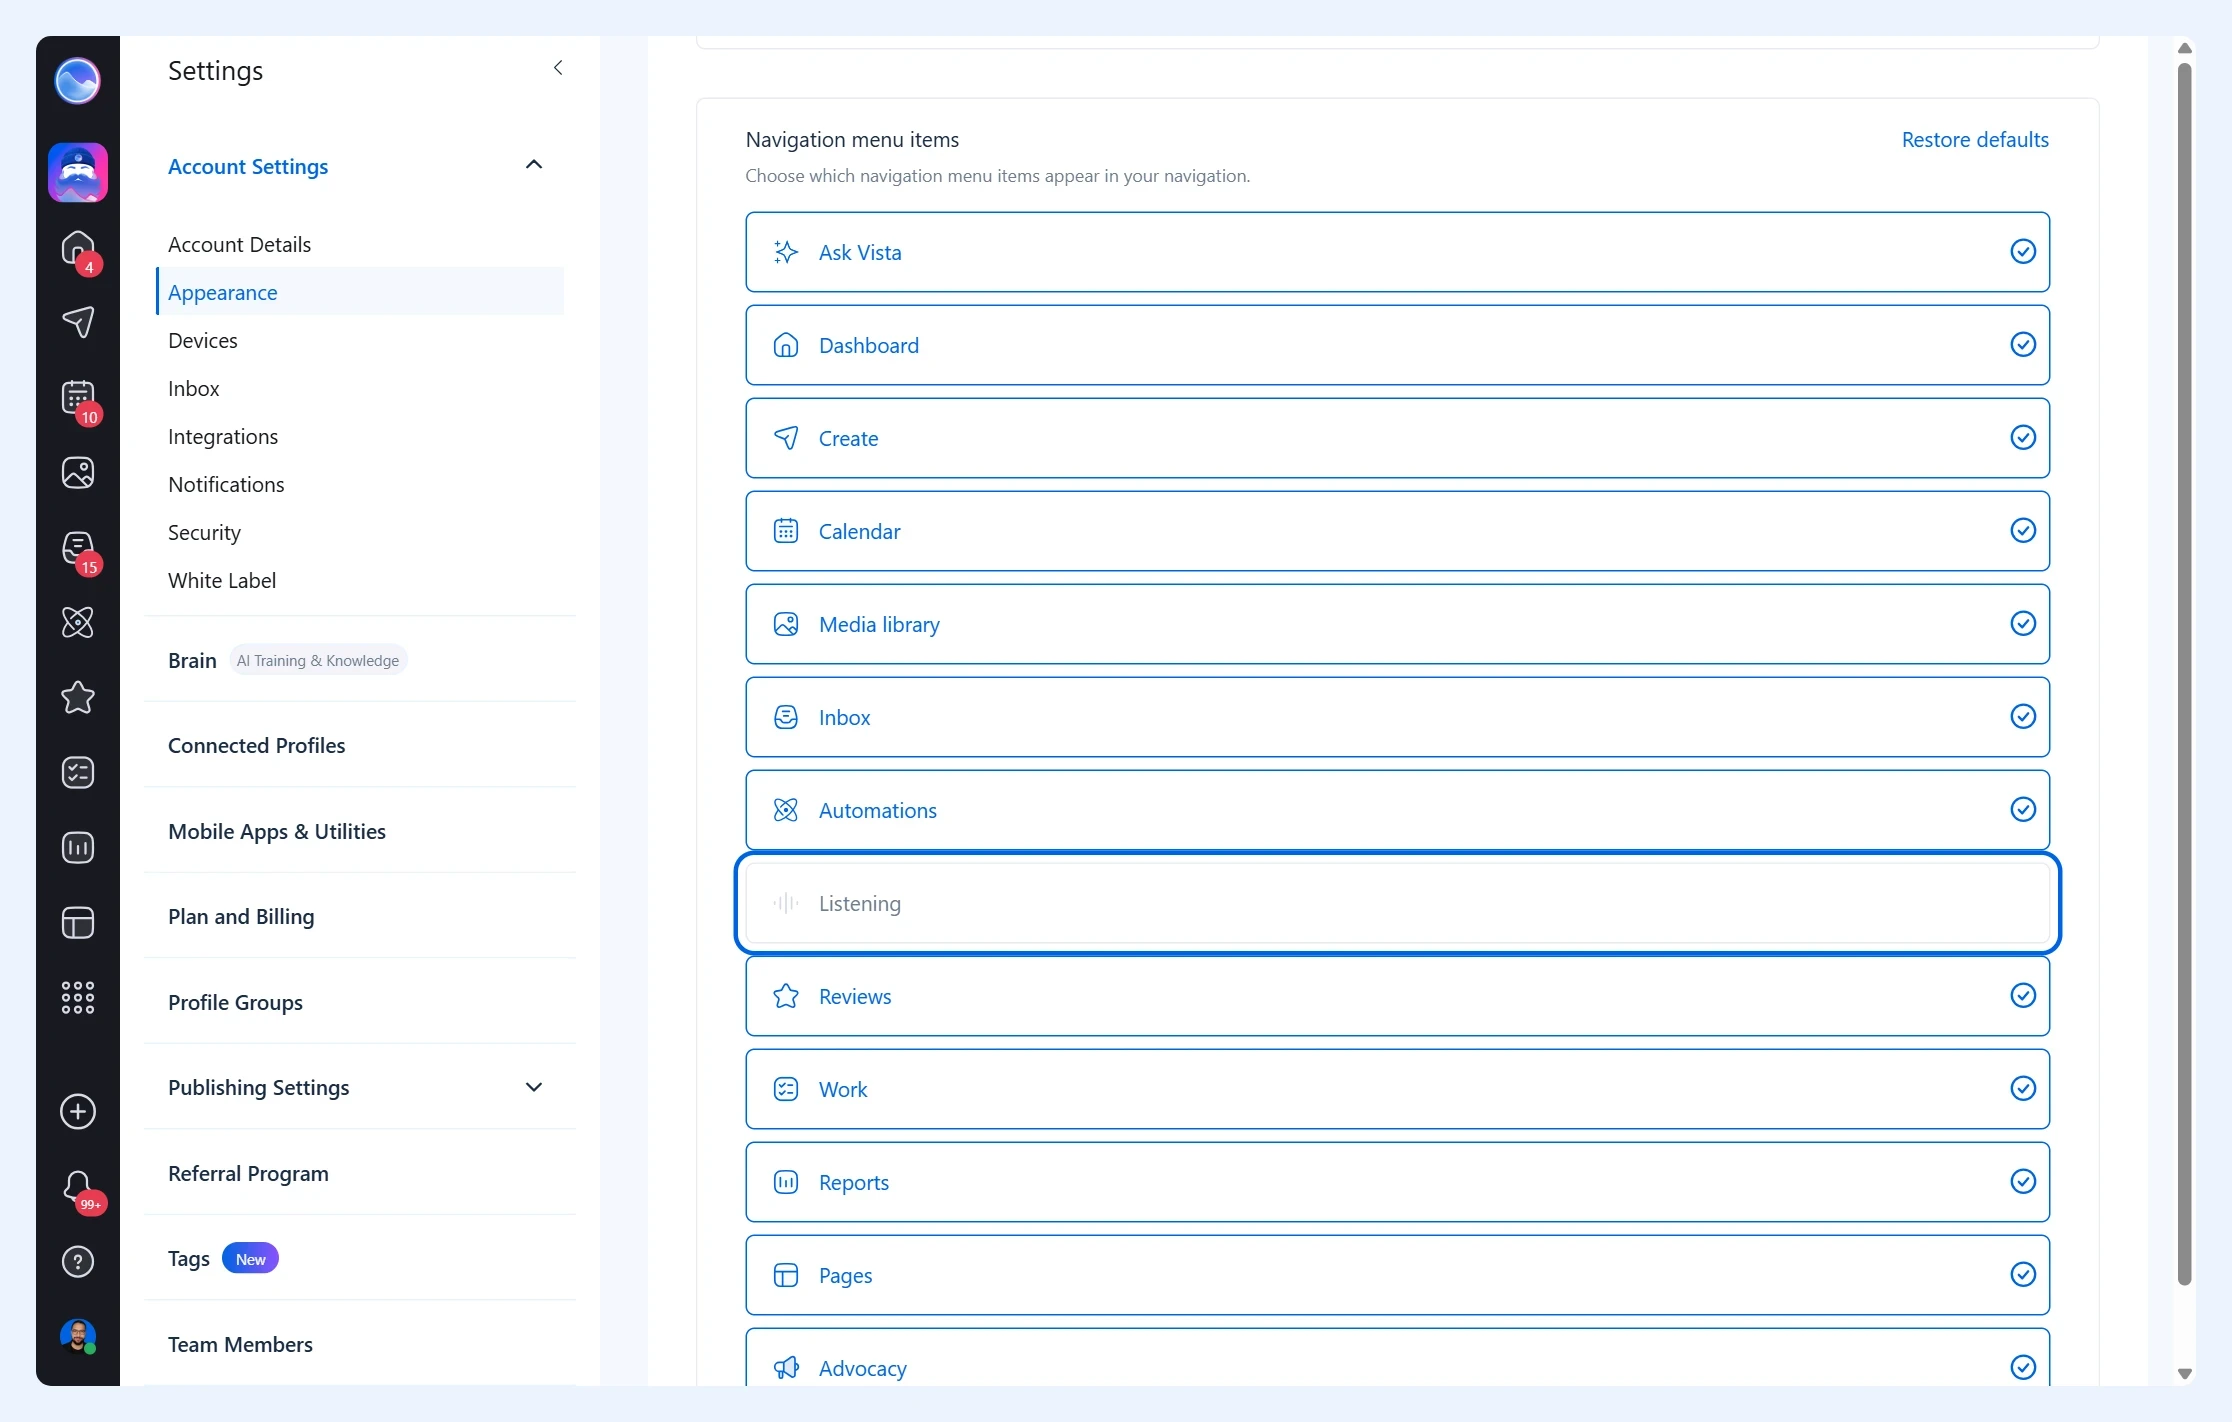
Task: Uncheck the Pages navigation item
Action: click(2023, 1274)
